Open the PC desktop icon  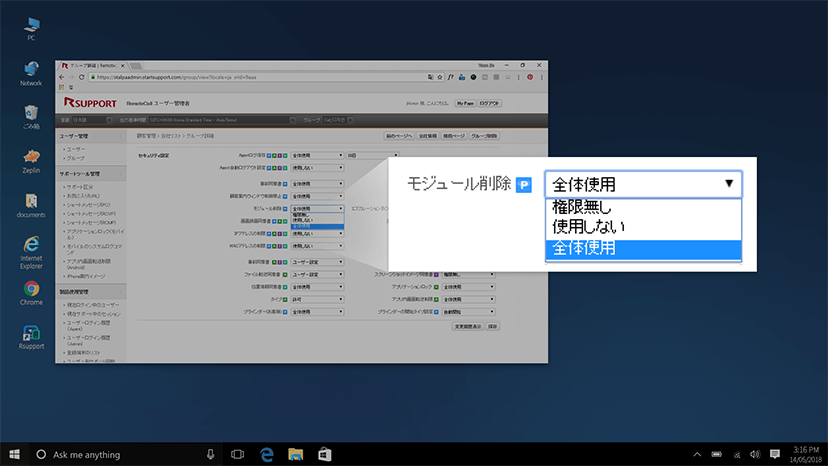(x=31, y=29)
